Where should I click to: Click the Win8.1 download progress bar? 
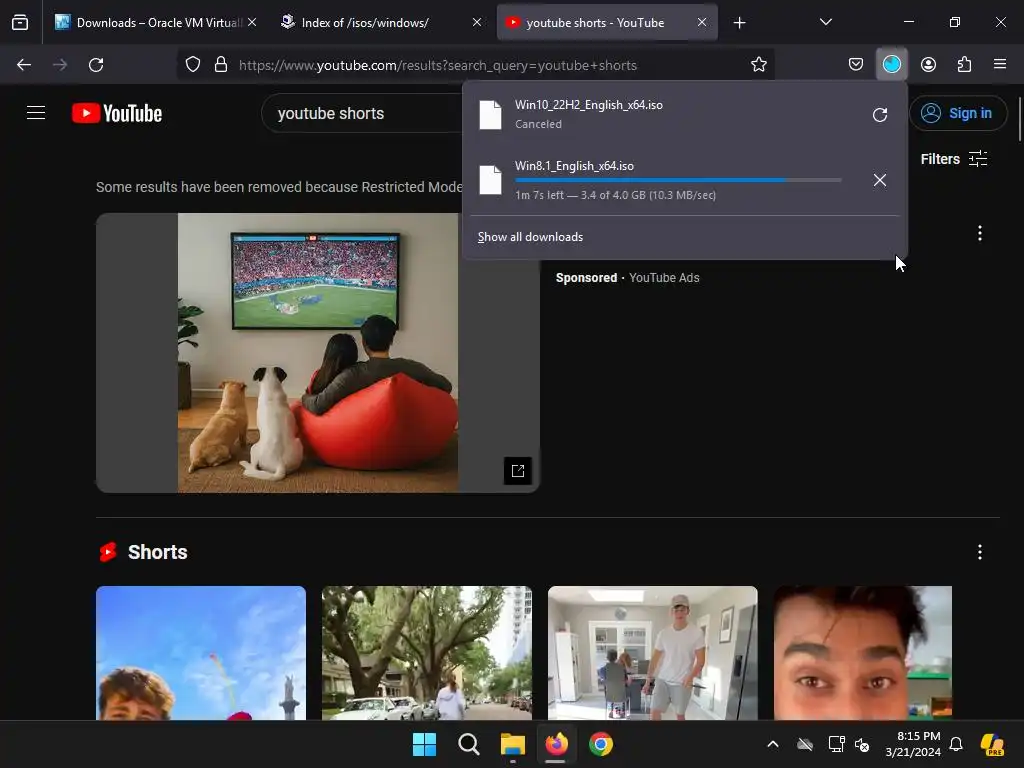(x=678, y=180)
